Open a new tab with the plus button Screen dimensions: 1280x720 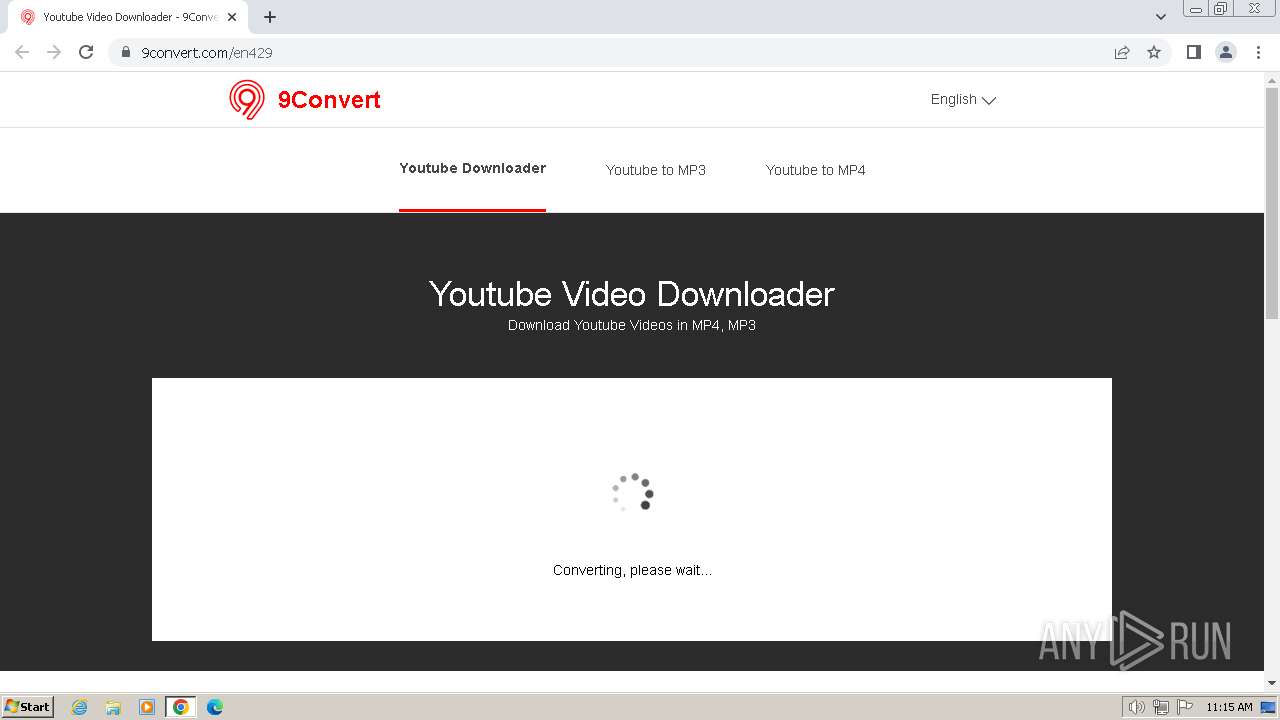pos(270,17)
